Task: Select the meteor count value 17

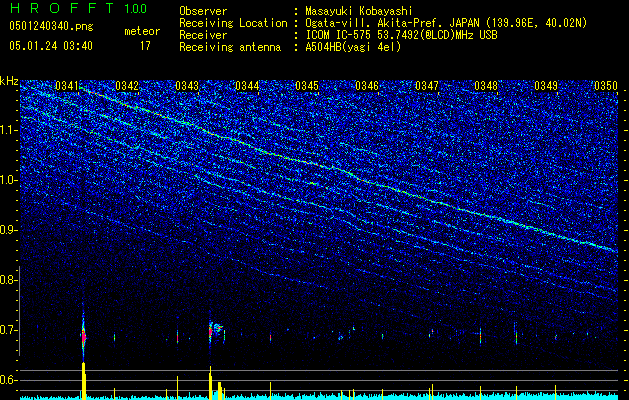Action: tap(145, 46)
